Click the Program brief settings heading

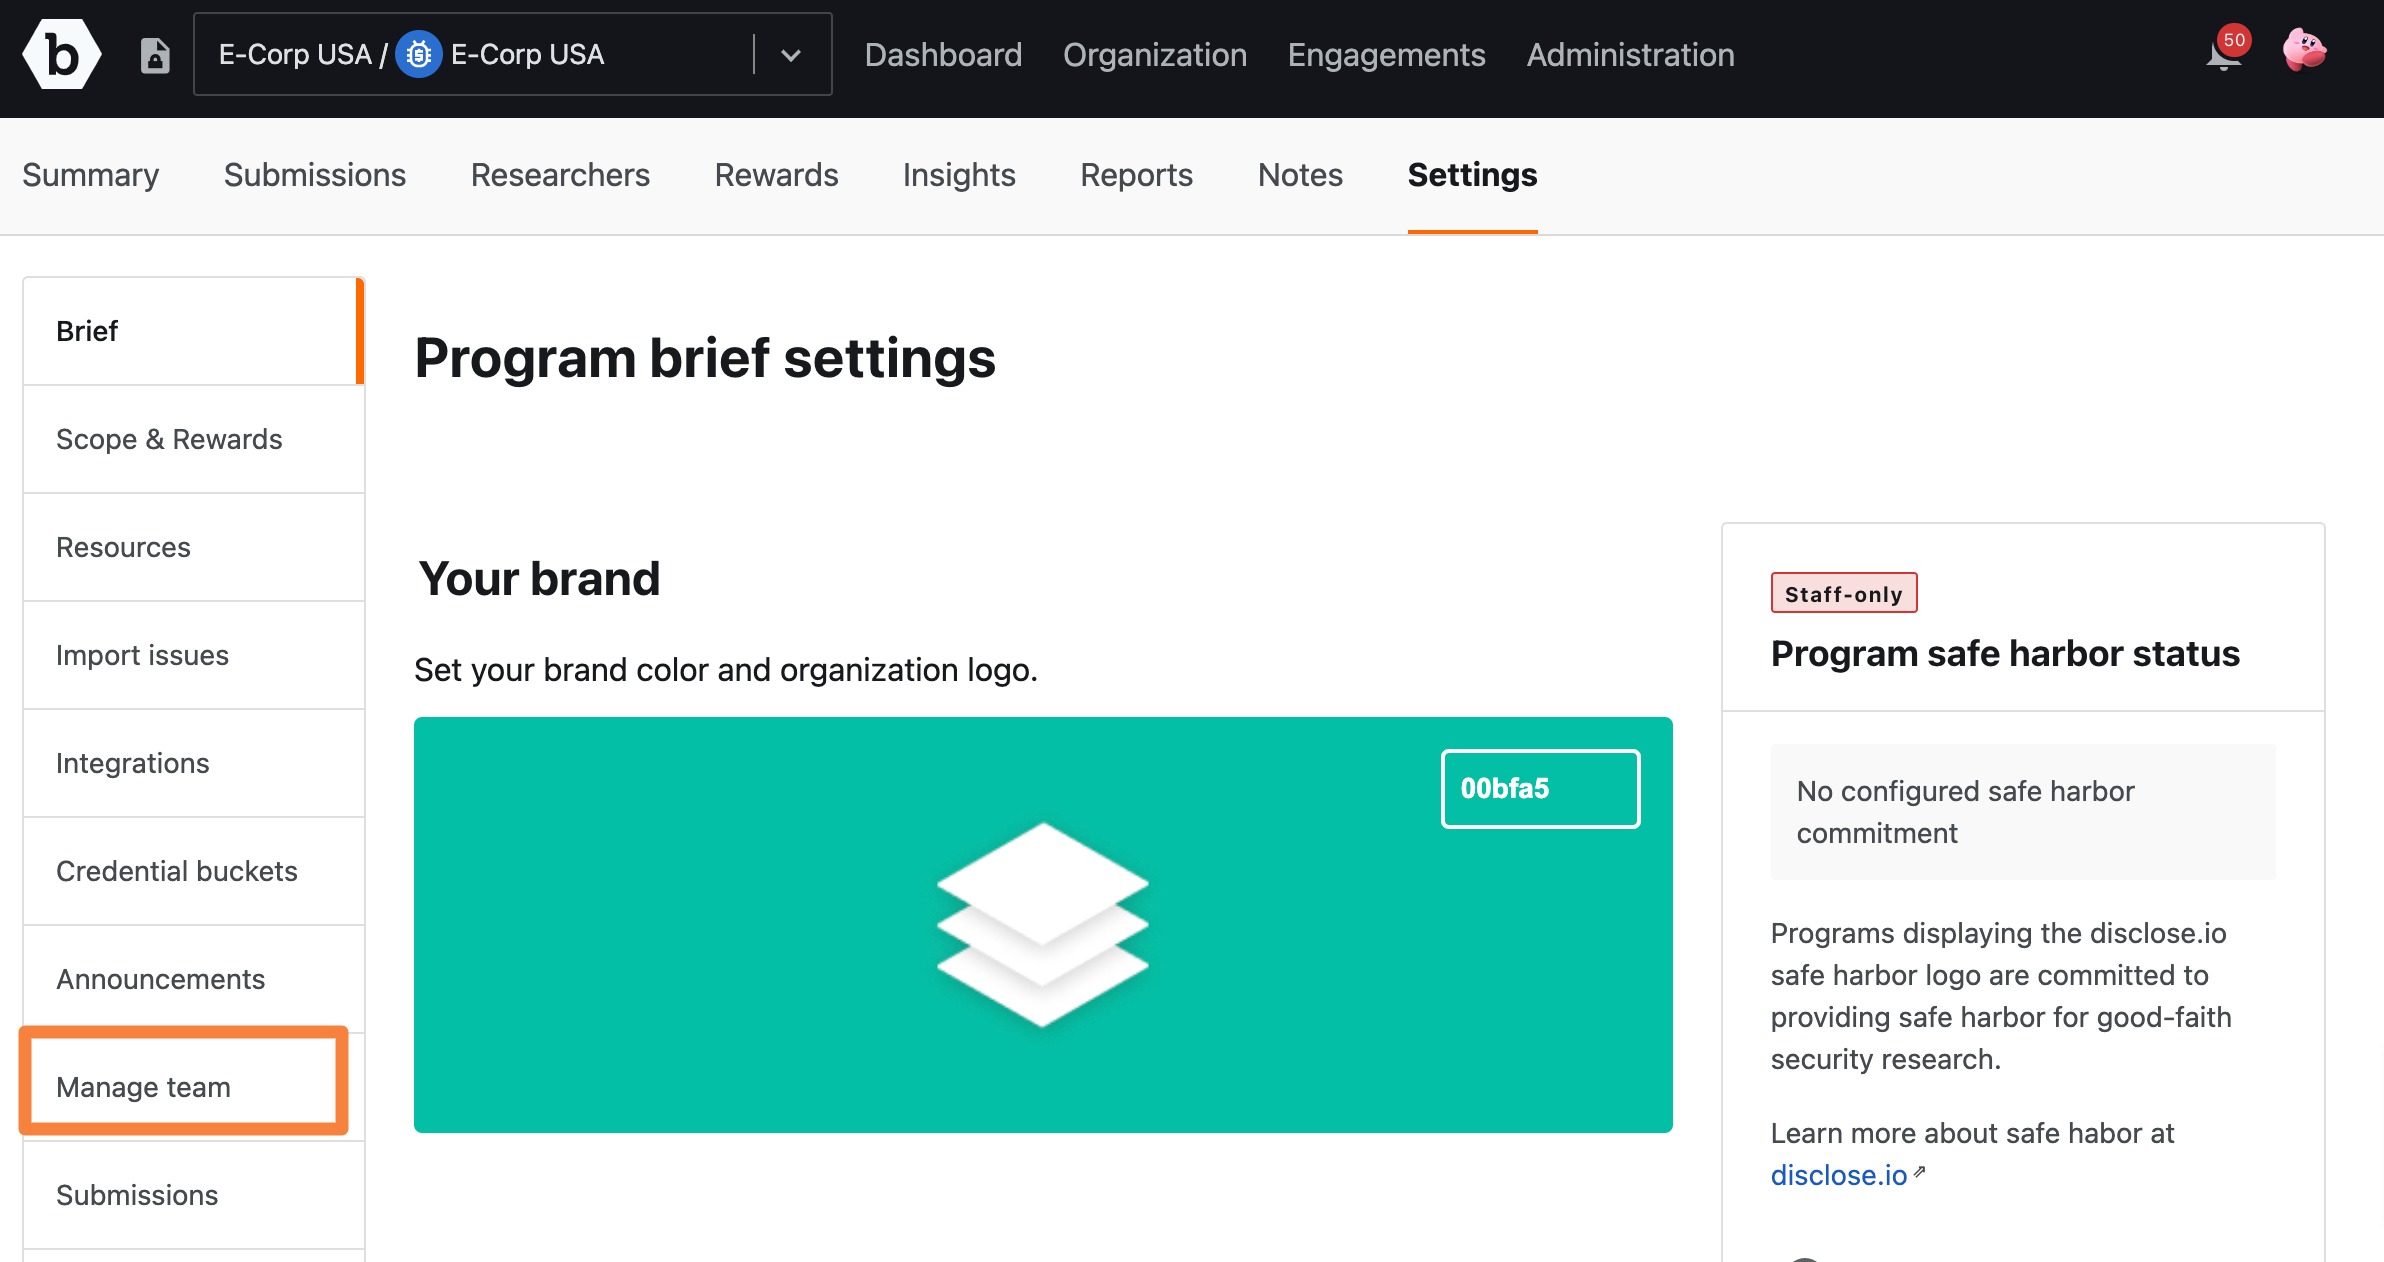705,358
